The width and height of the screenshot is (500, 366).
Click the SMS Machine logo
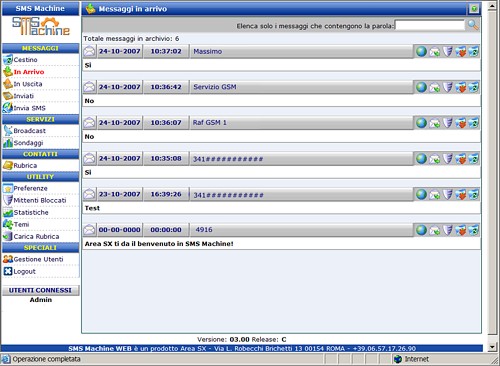[41, 26]
